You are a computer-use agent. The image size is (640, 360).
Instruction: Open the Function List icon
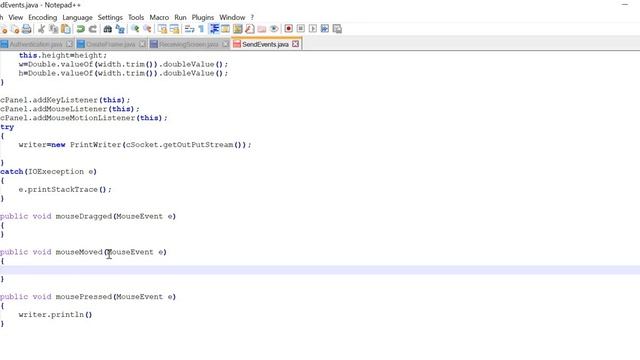pos(250,29)
